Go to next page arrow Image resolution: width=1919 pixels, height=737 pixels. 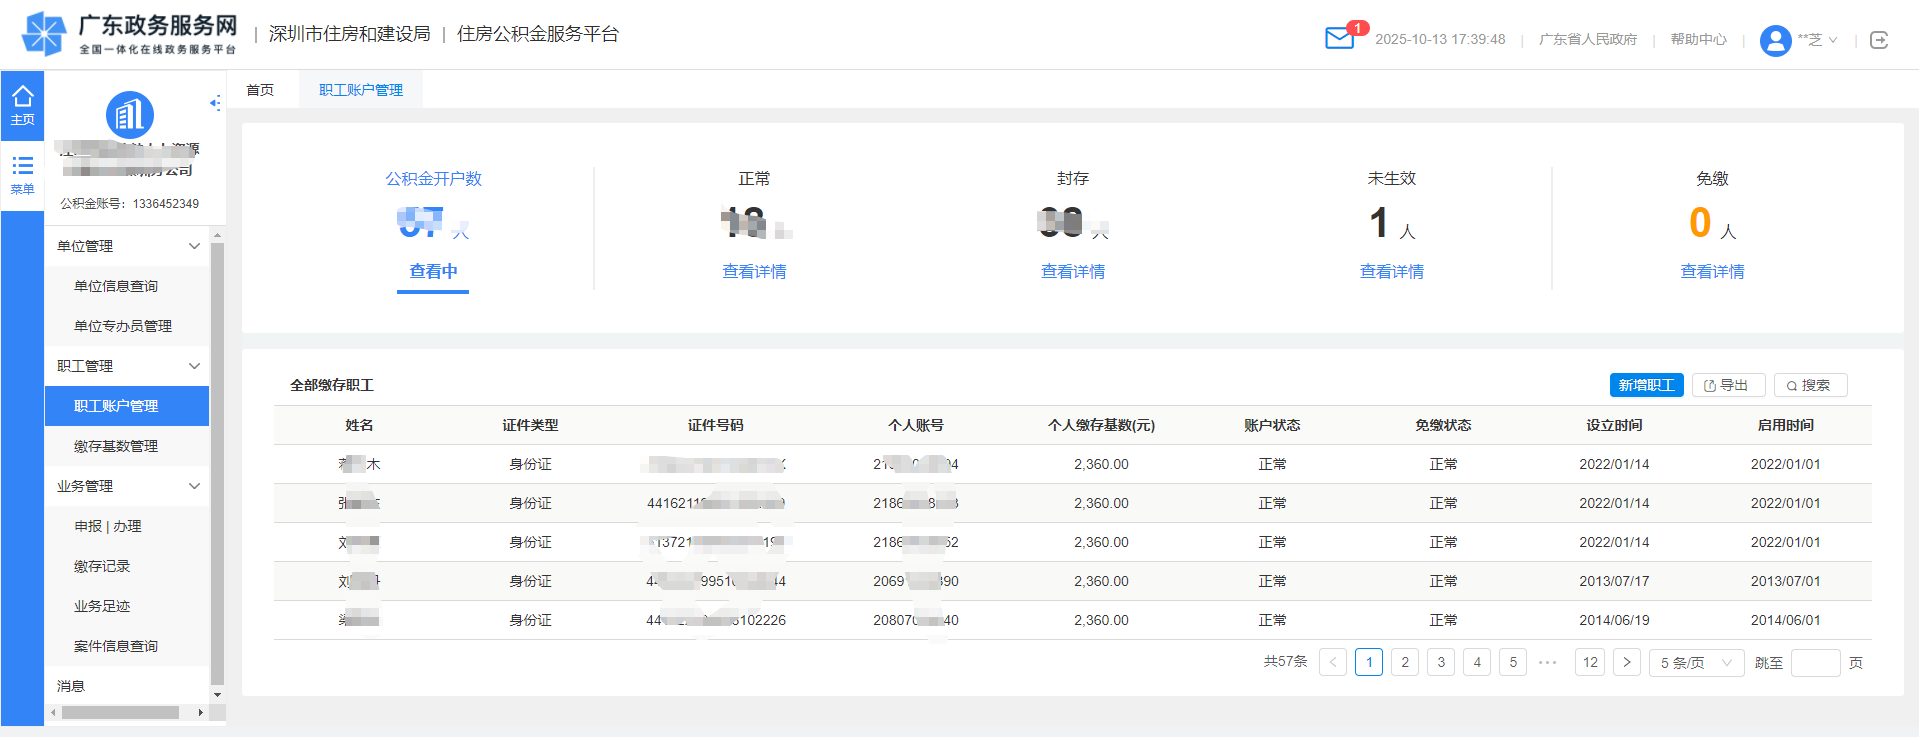tap(1627, 662)
